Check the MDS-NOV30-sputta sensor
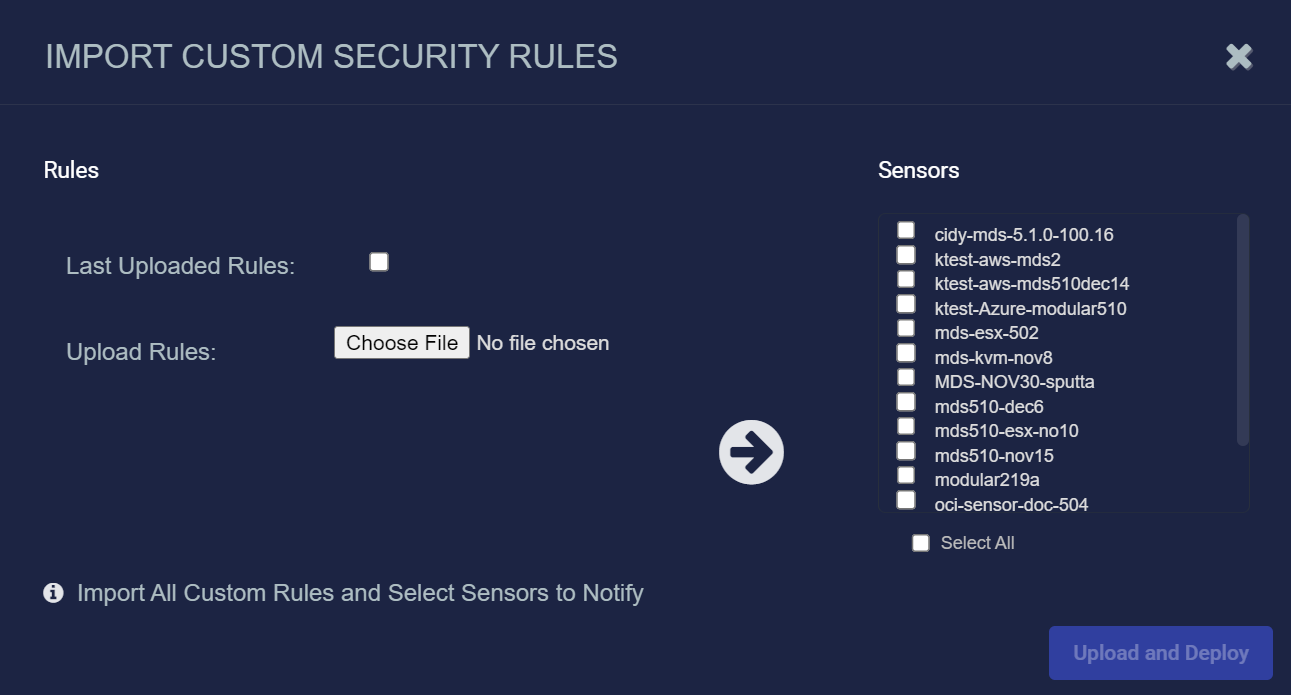The image size is (1291, 695). point(906,376)
